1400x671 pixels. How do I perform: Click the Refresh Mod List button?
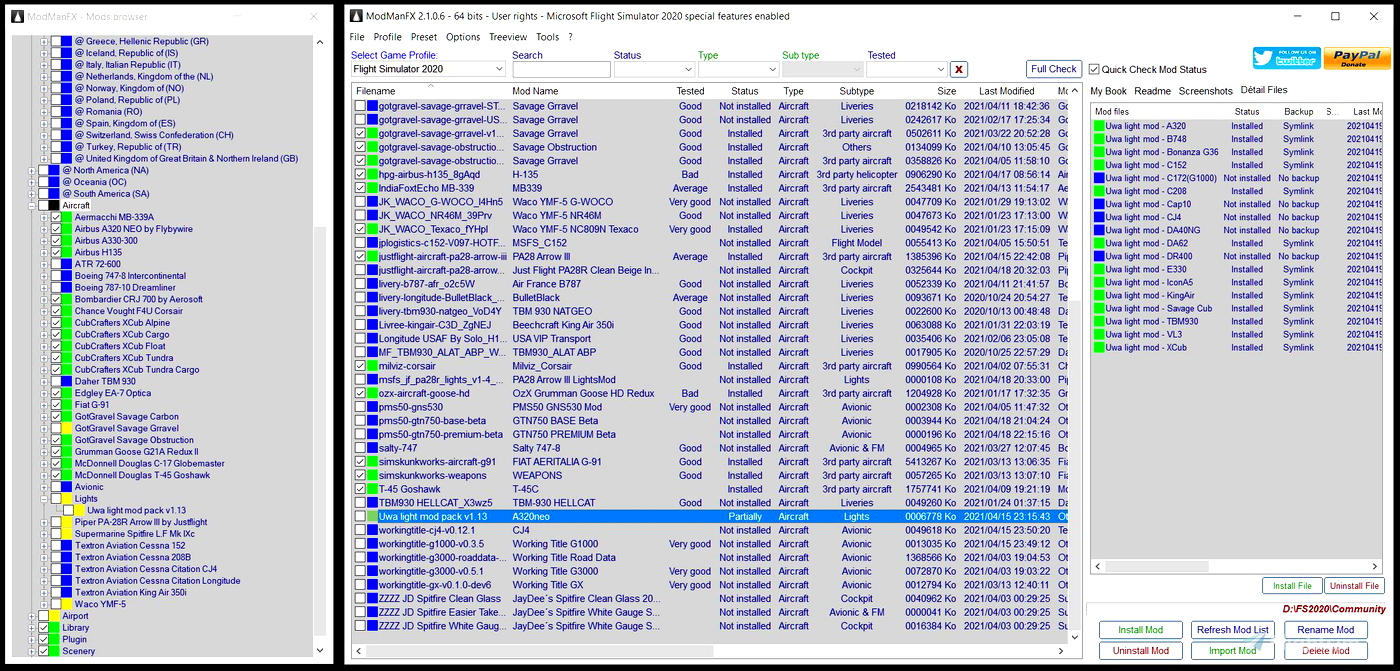click(x=1232, y=630)
